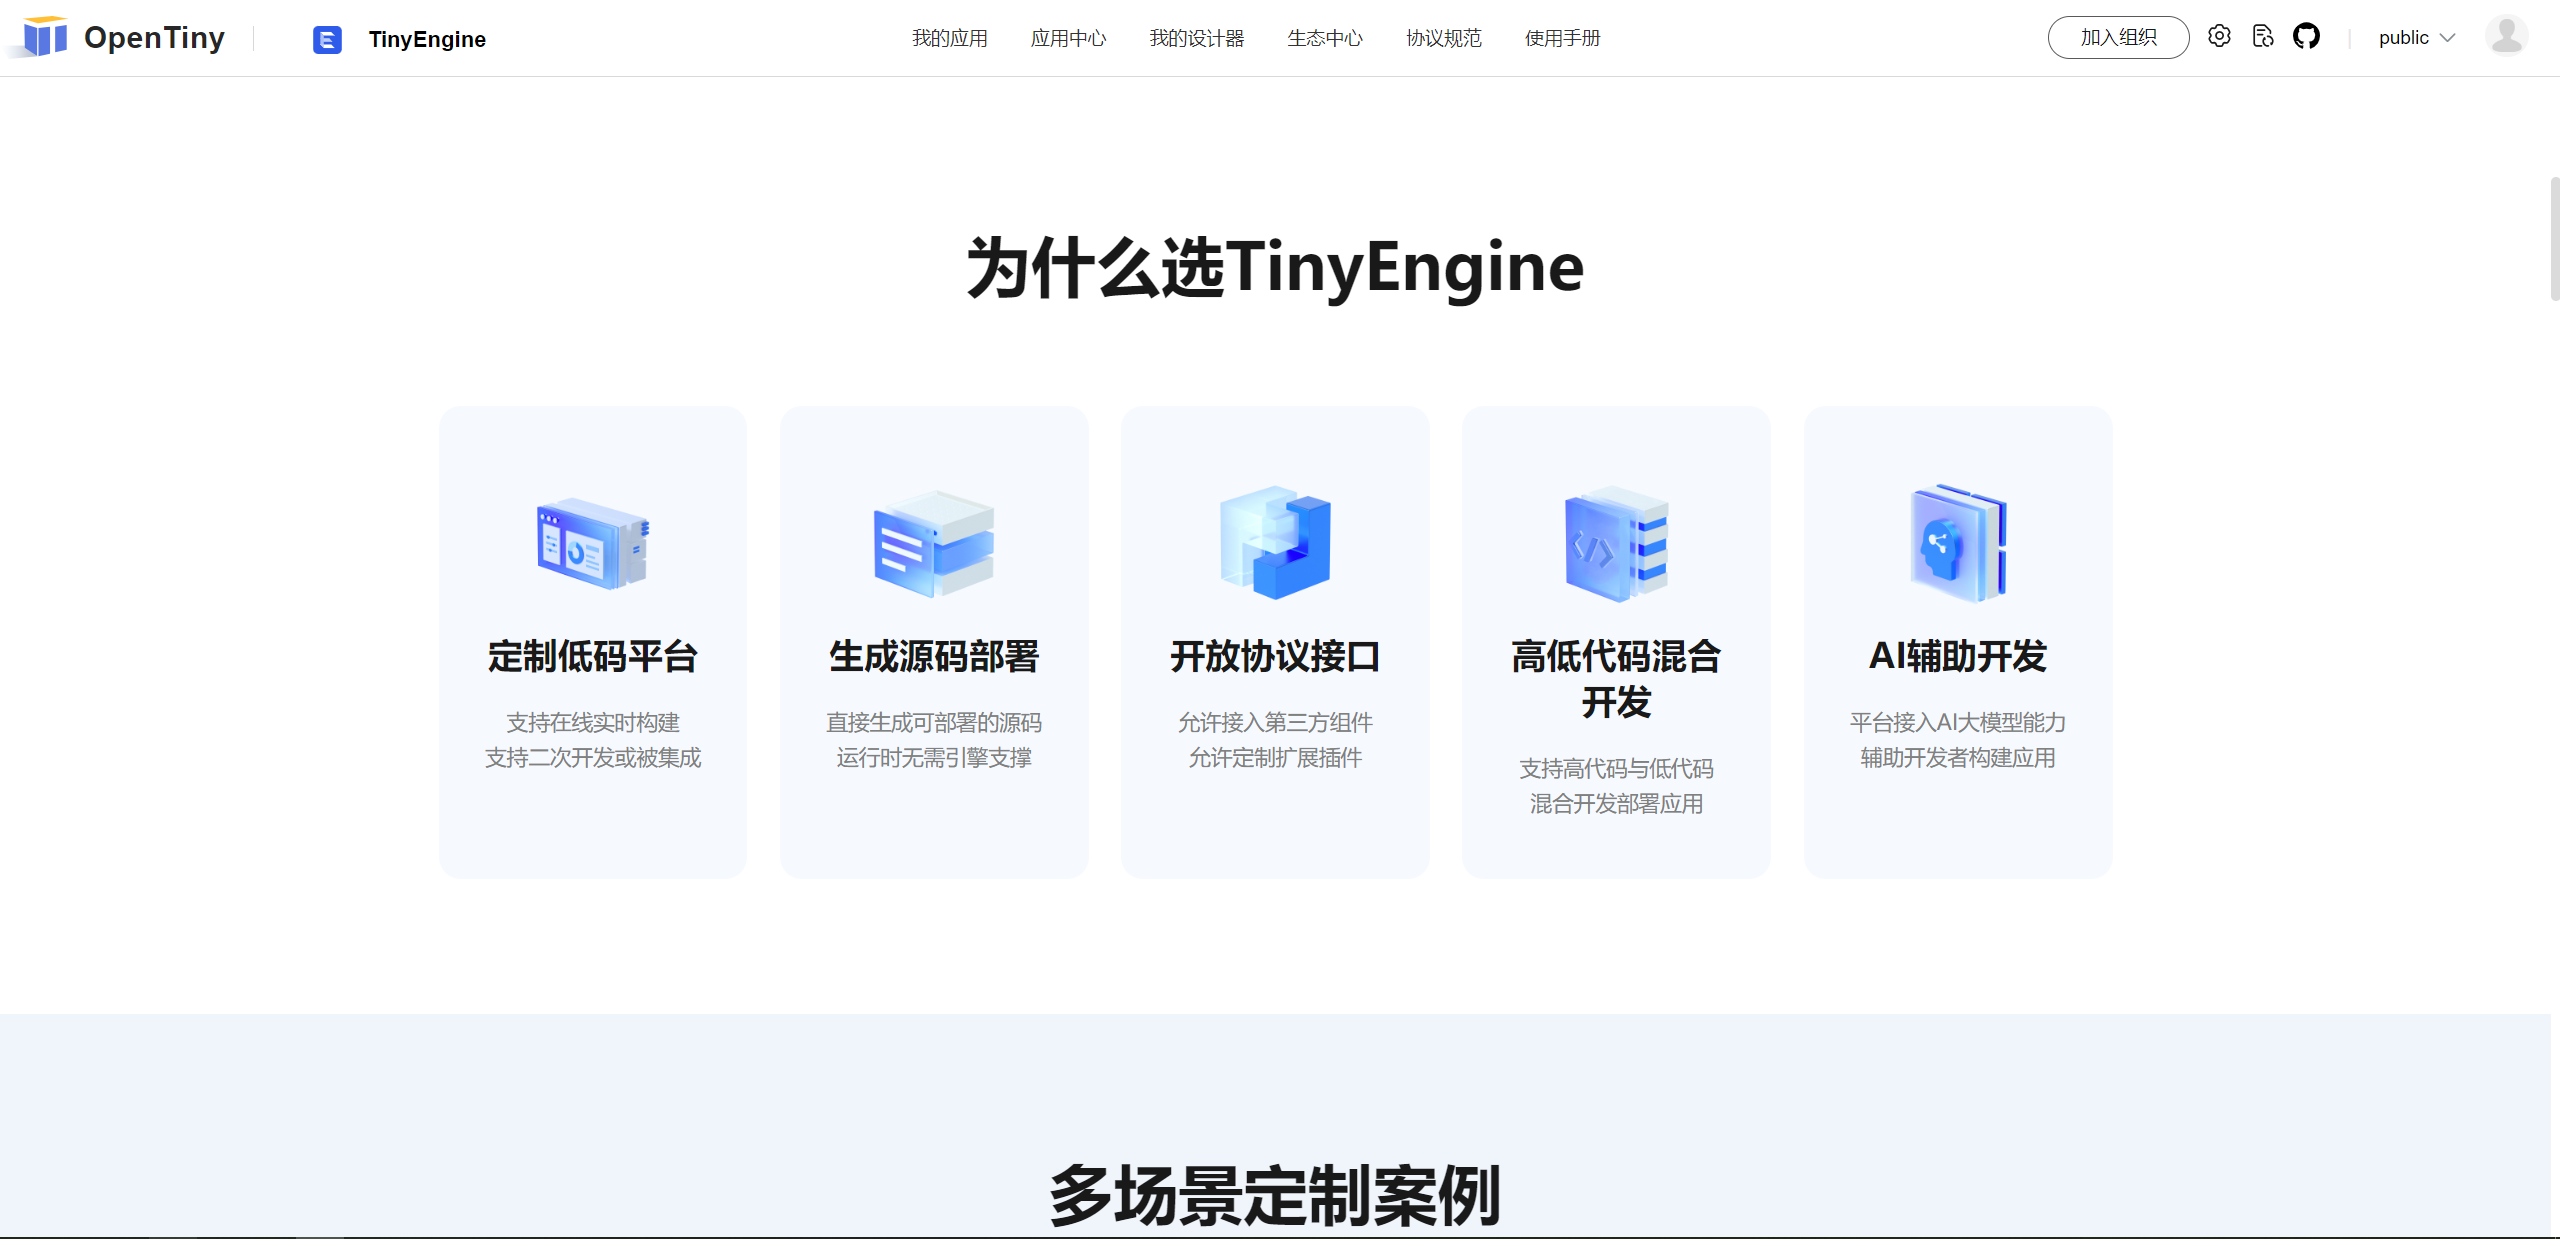Click the 定制低码平台 card illustration
The width and height of the screenshot is (2560, 1239).
pyautogui.click(x=592, y=544)
